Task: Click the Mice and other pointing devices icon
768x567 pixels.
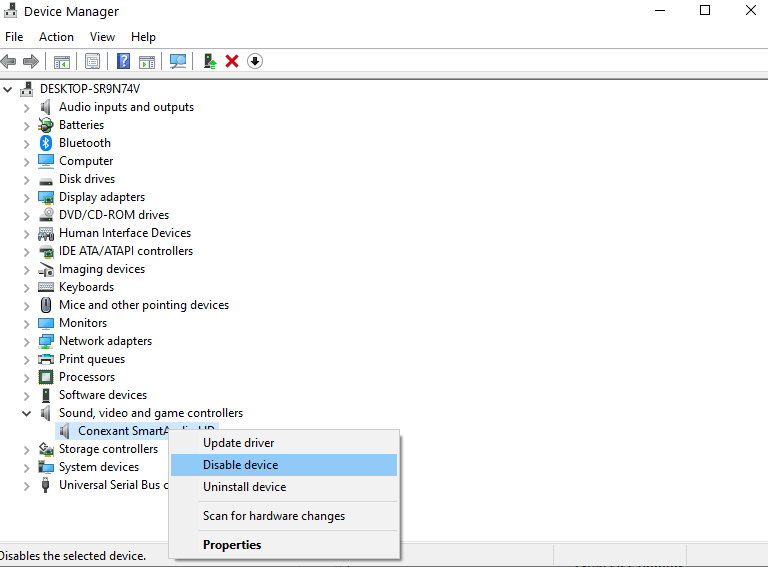Action: point(46,305)
